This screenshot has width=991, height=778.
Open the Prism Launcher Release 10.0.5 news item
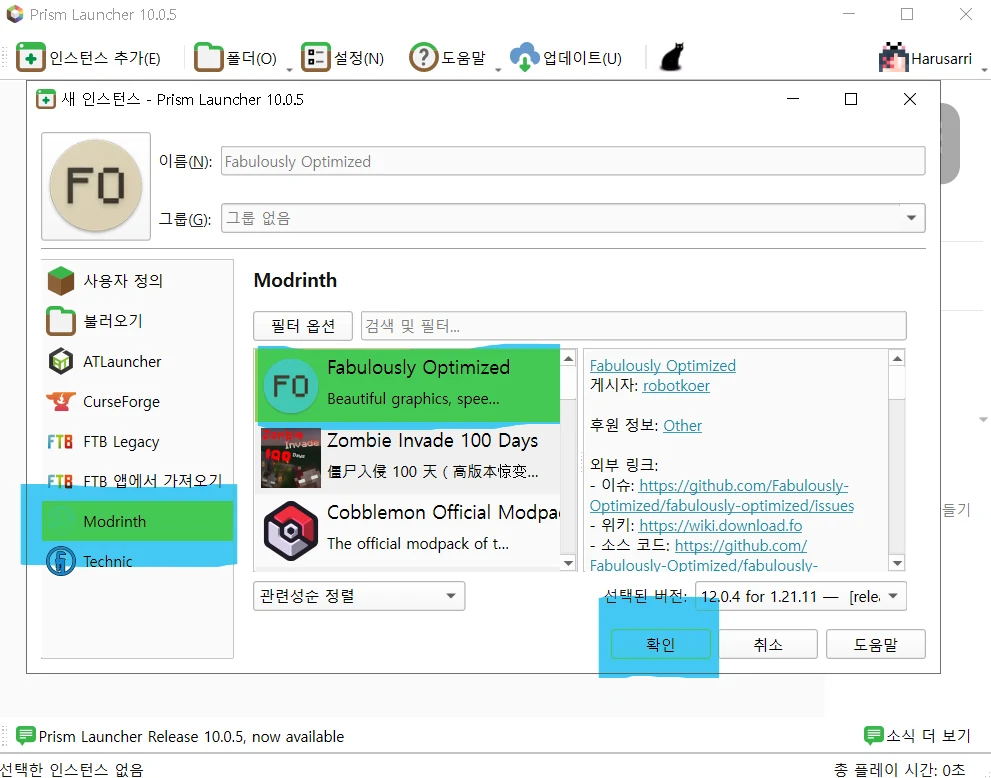pos(192,736)
